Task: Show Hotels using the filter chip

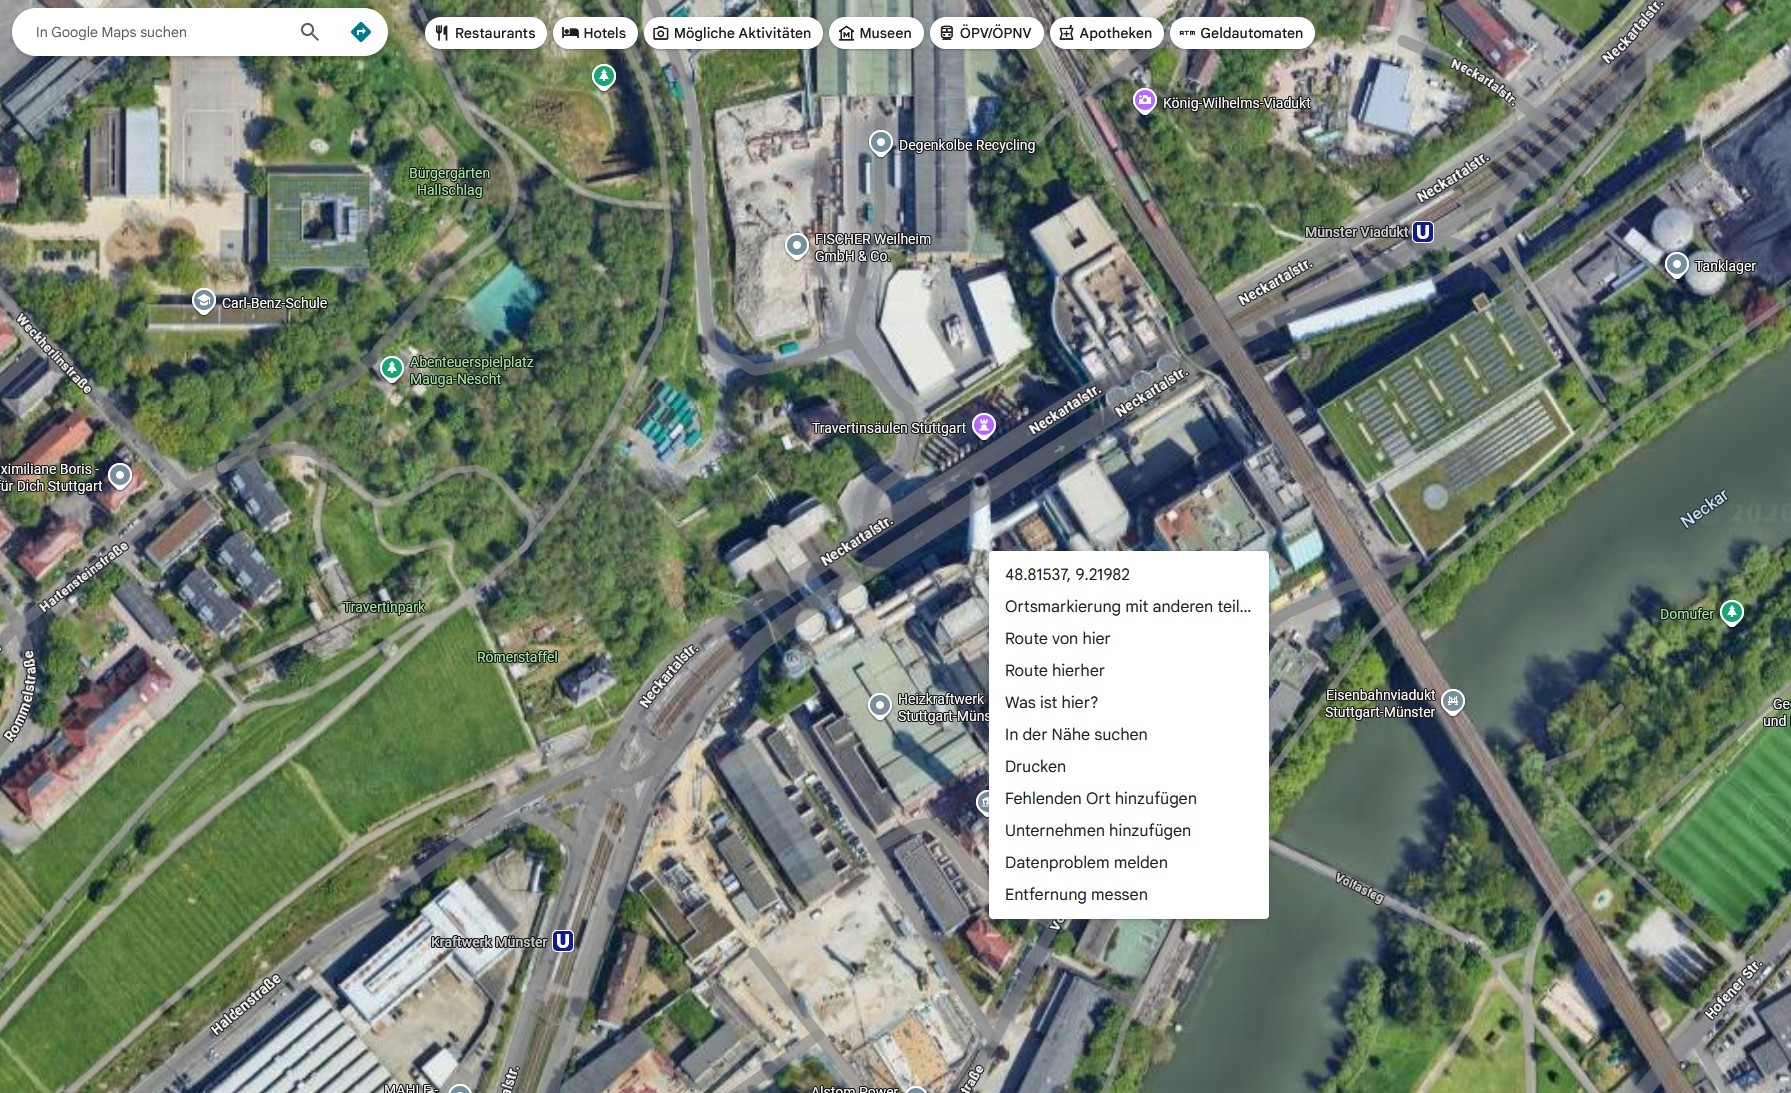Action: 594,33
